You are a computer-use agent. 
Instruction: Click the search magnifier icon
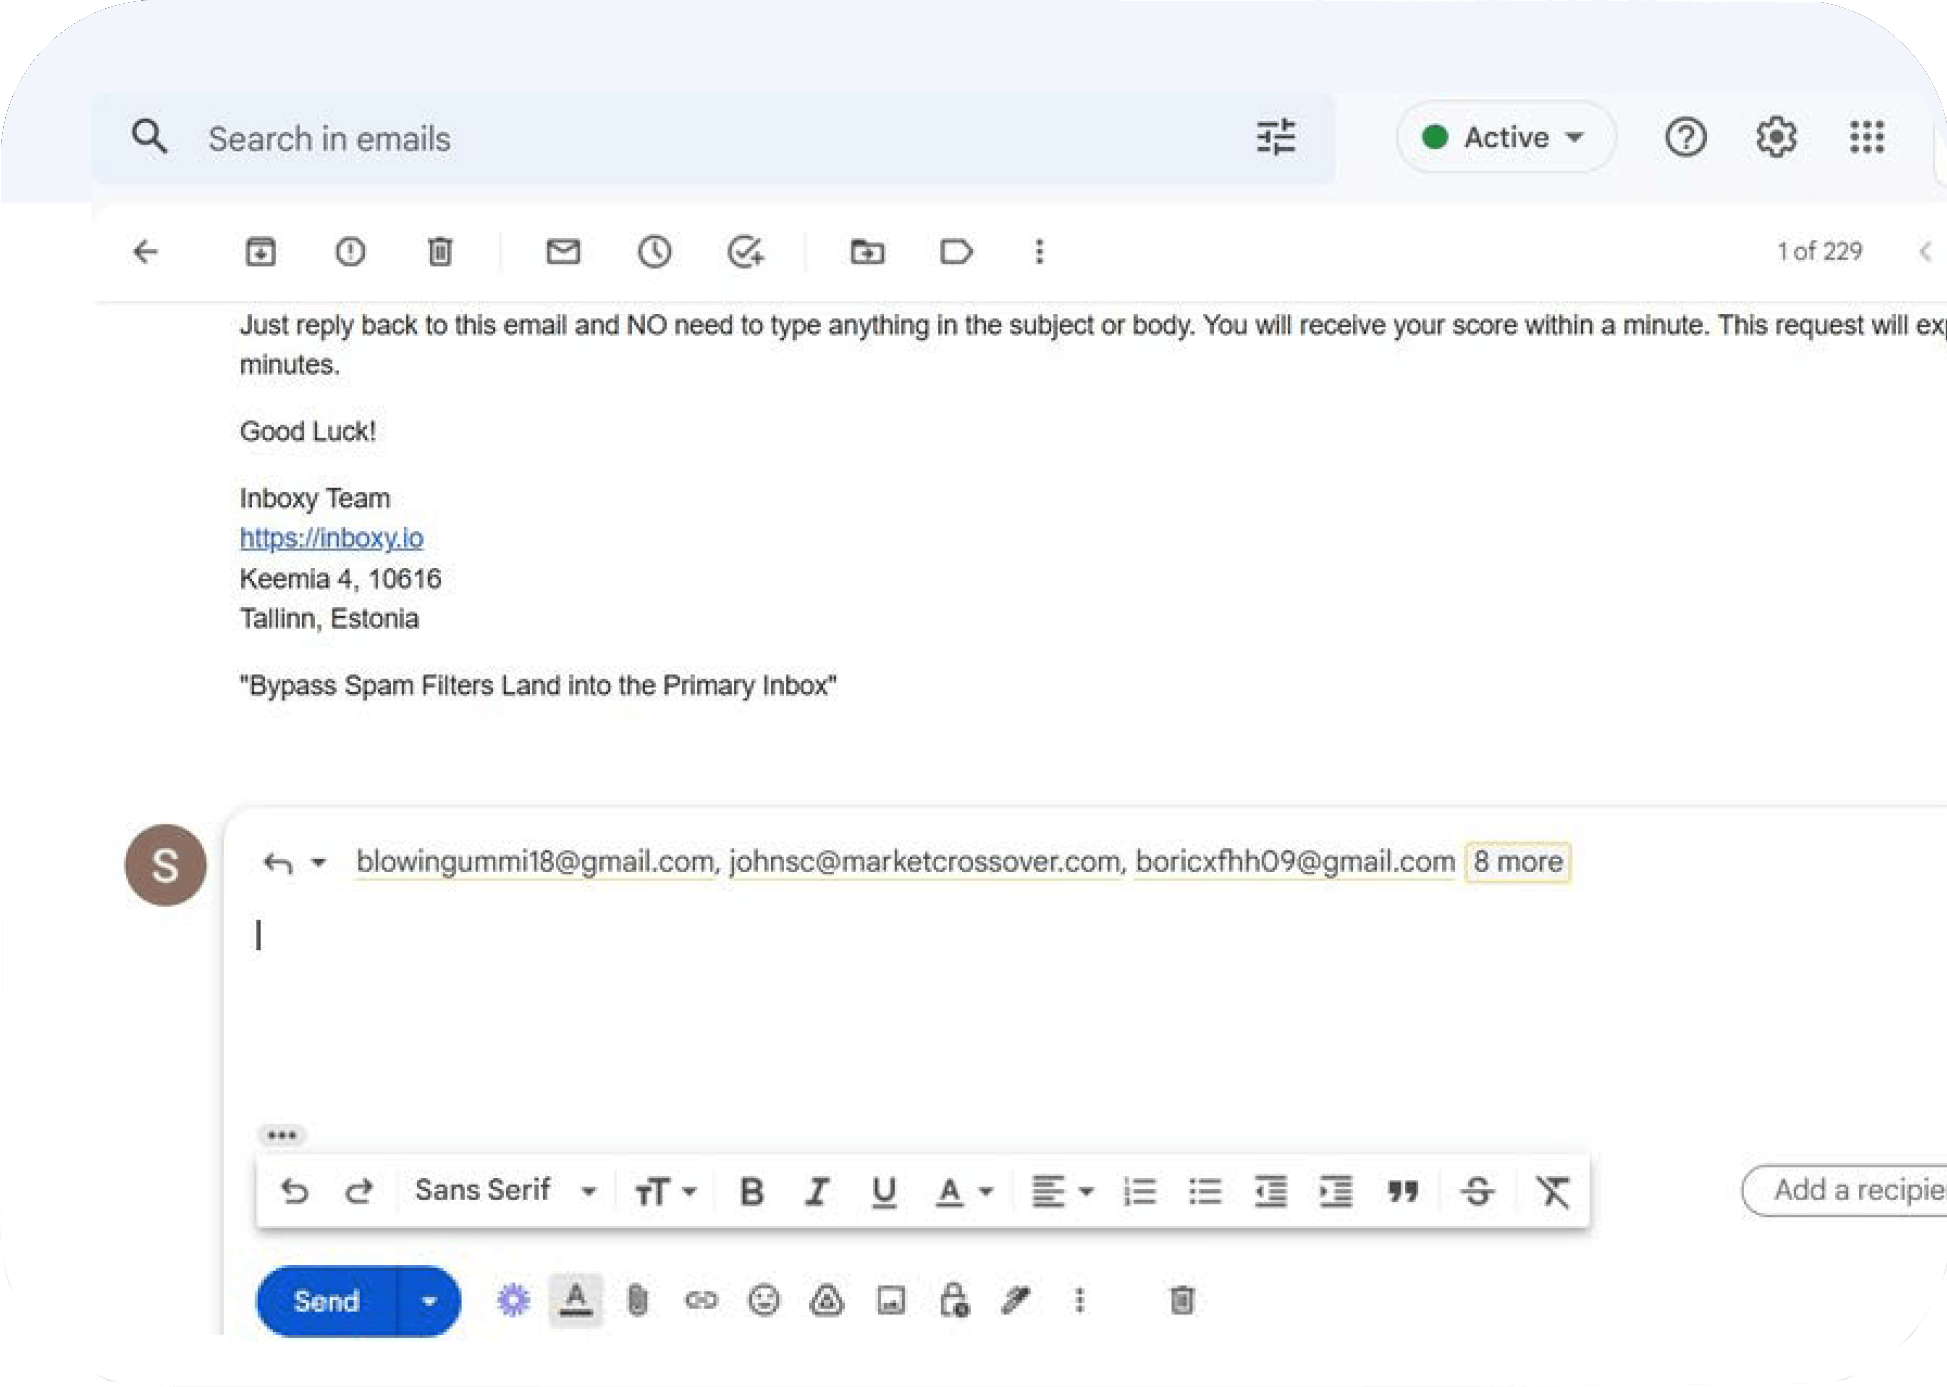coord(149,136)
